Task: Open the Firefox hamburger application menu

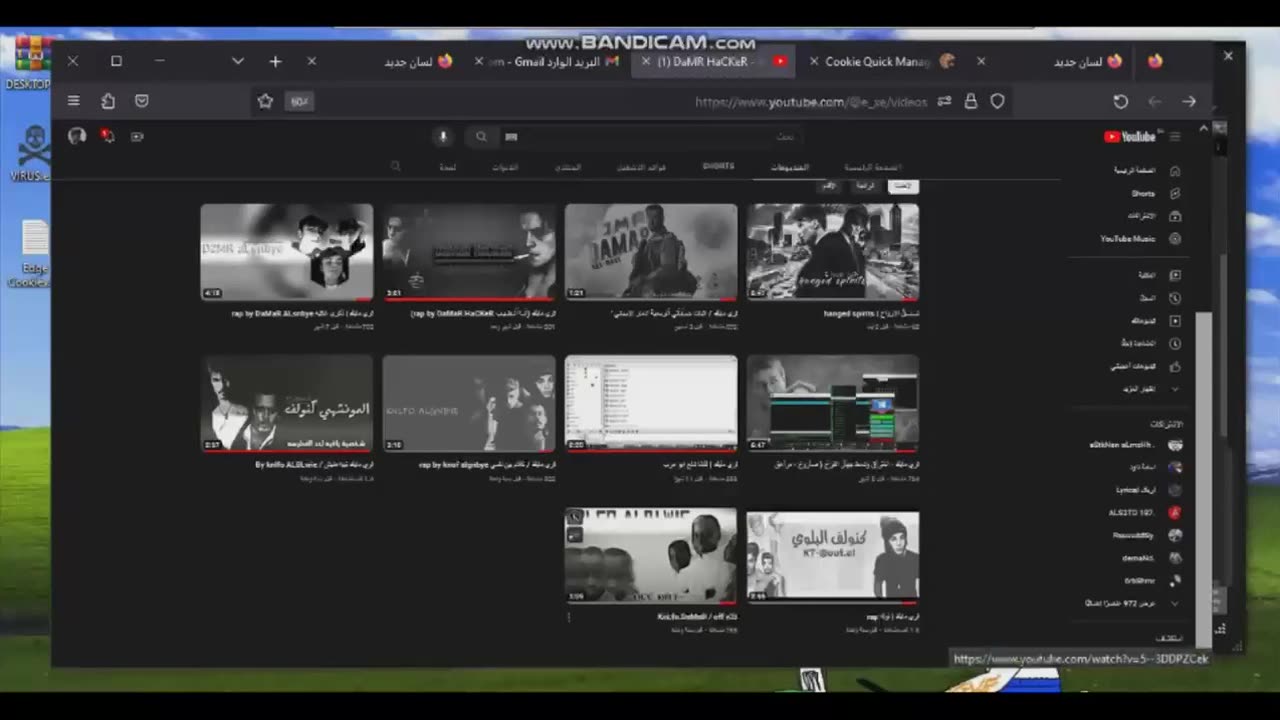Action: [73, 101]
